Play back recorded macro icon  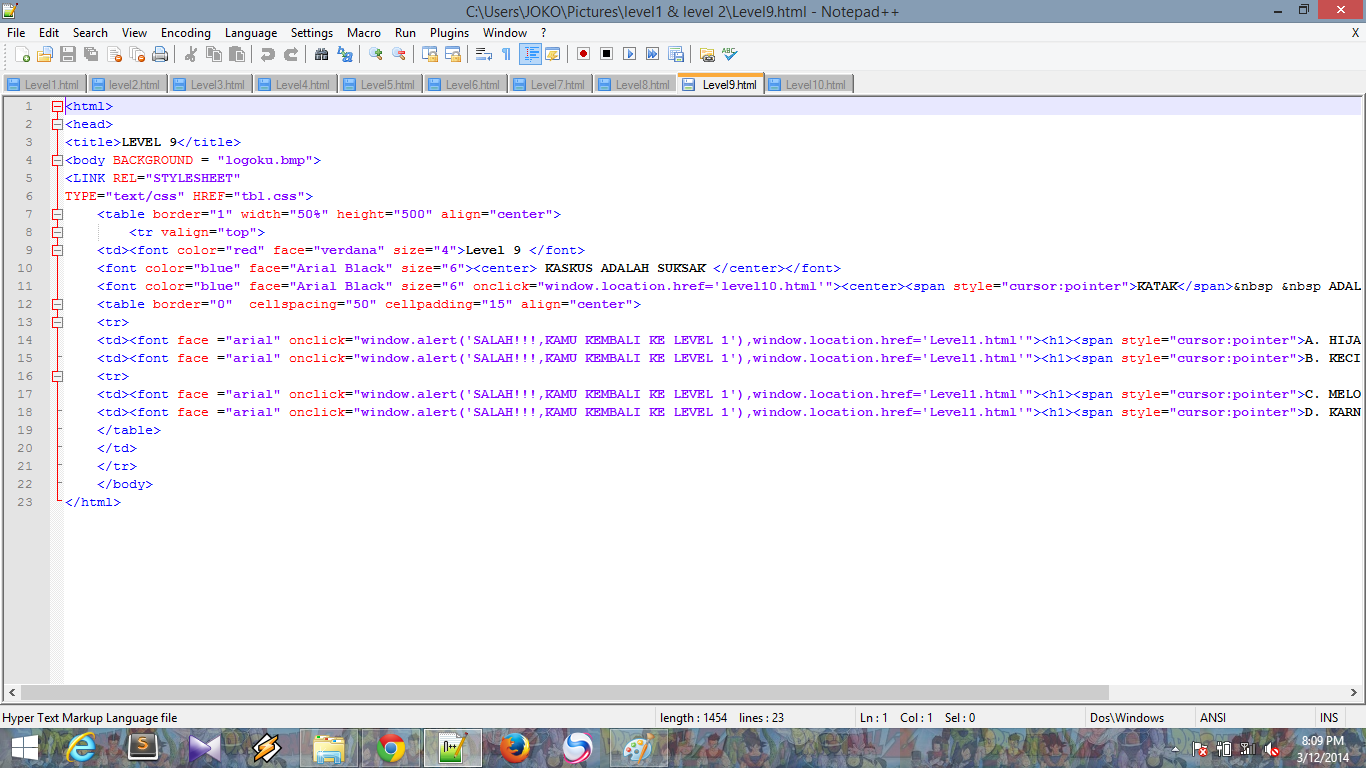coord(629,54)
